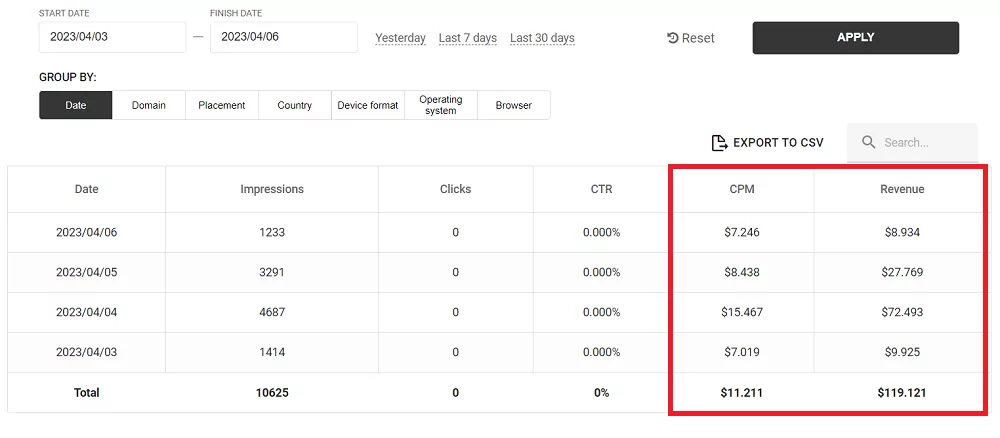Group results by Browser

pos(514,105)
